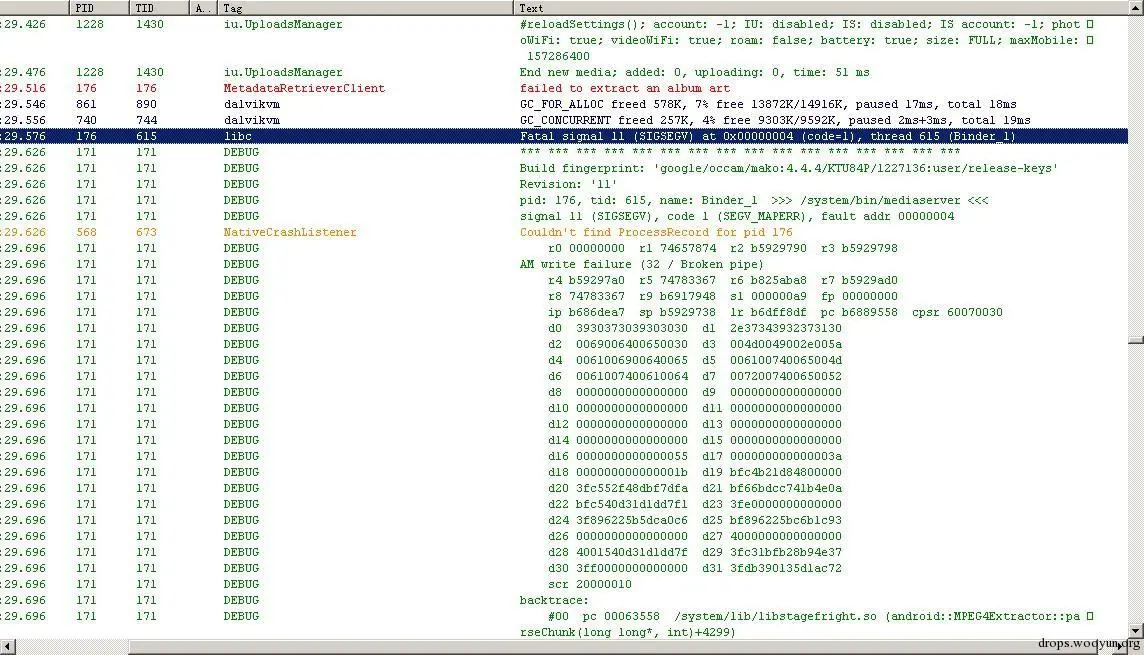
Task: Click PID 861 in the dalvikvm row
Action: coord(85,104)
